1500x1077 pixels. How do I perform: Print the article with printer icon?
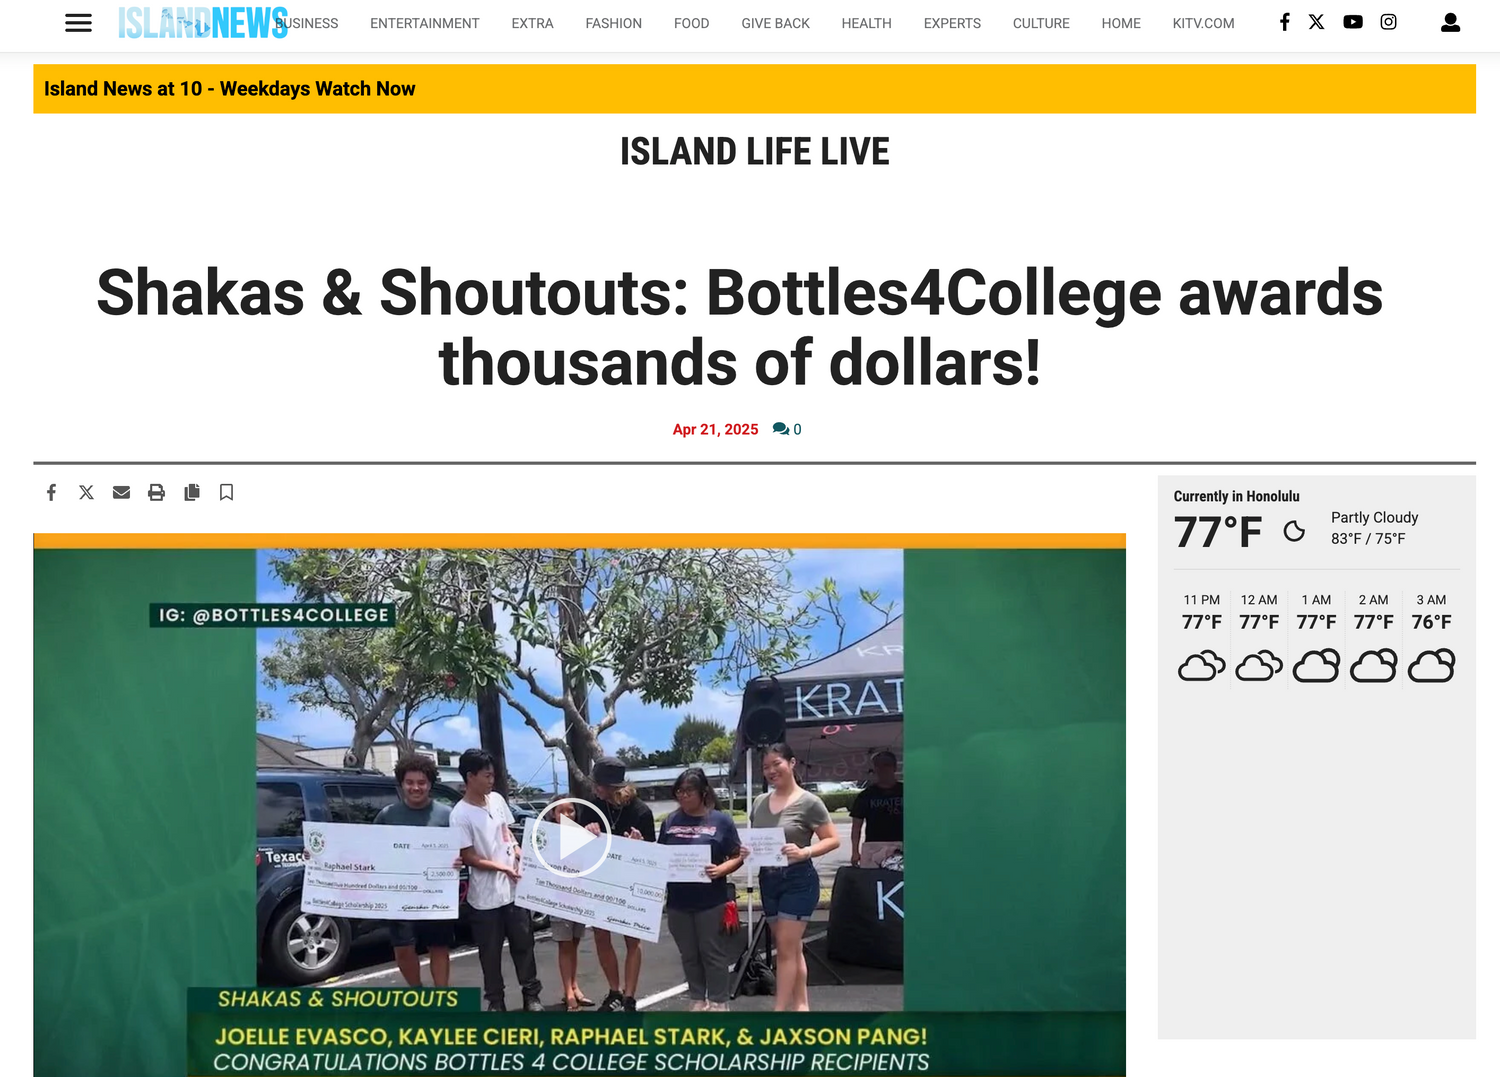click(157, 492)
